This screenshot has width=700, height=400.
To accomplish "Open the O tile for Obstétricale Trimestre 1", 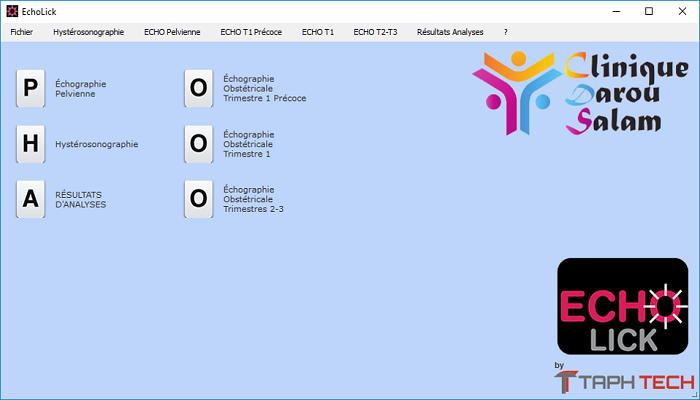I will [x=199, y=144].
